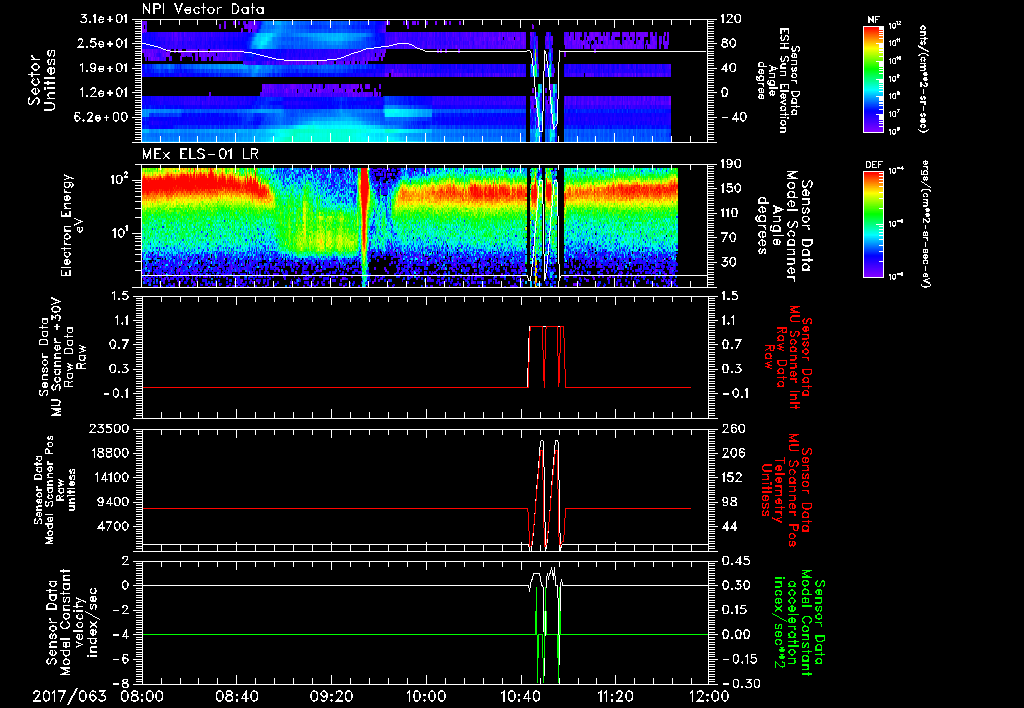Select the NPI Vector Data panel title

[203, 8]
